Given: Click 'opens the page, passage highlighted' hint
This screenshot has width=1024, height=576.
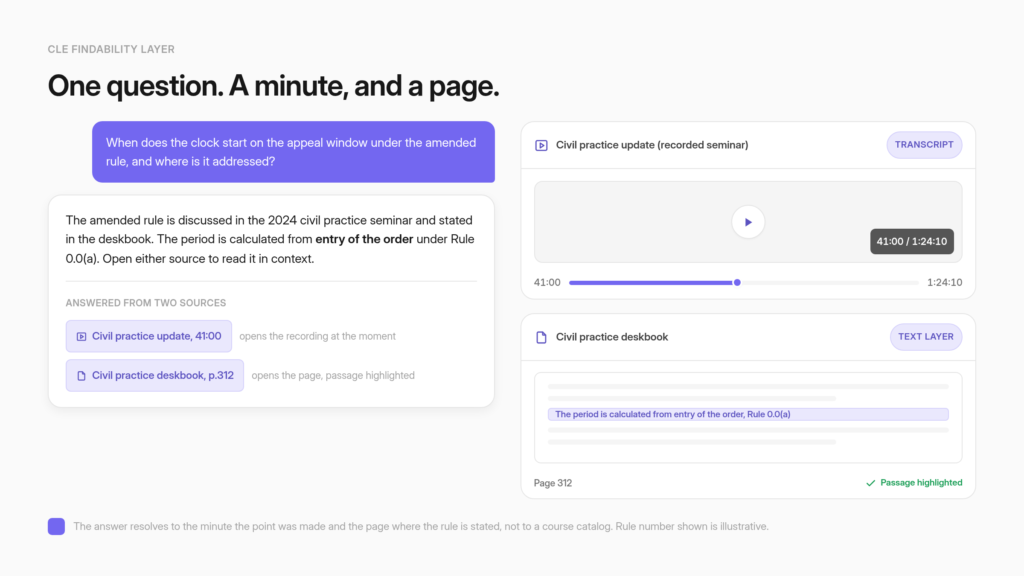Looking at the screenshot, I should (x=333, y=376).
